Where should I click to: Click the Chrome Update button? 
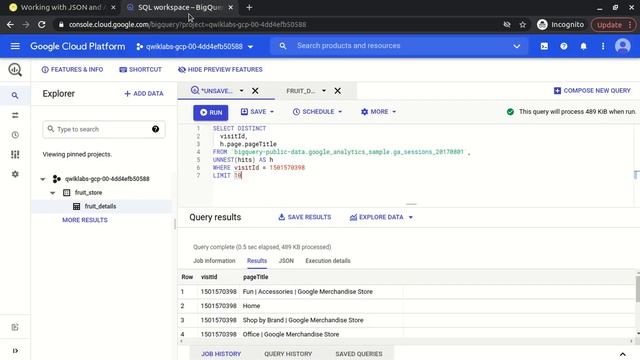point(613,24)
